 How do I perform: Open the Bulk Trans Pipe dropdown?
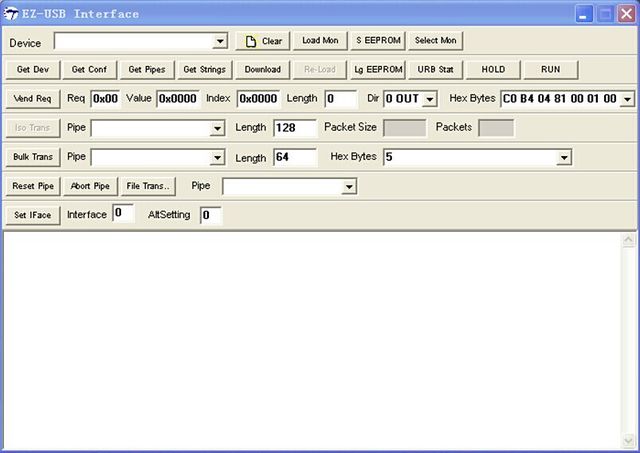pos(218,158)
